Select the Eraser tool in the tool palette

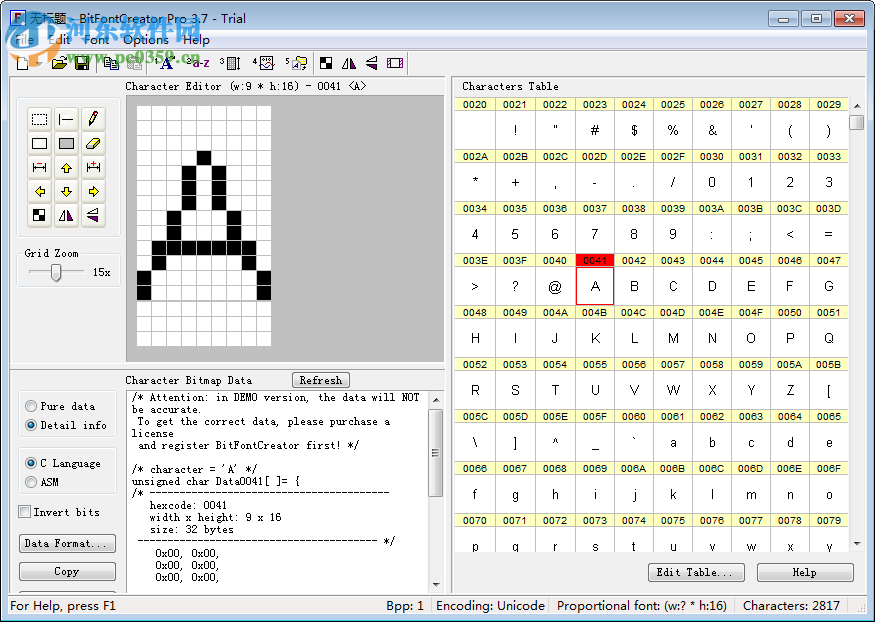(x=93, y=144)
